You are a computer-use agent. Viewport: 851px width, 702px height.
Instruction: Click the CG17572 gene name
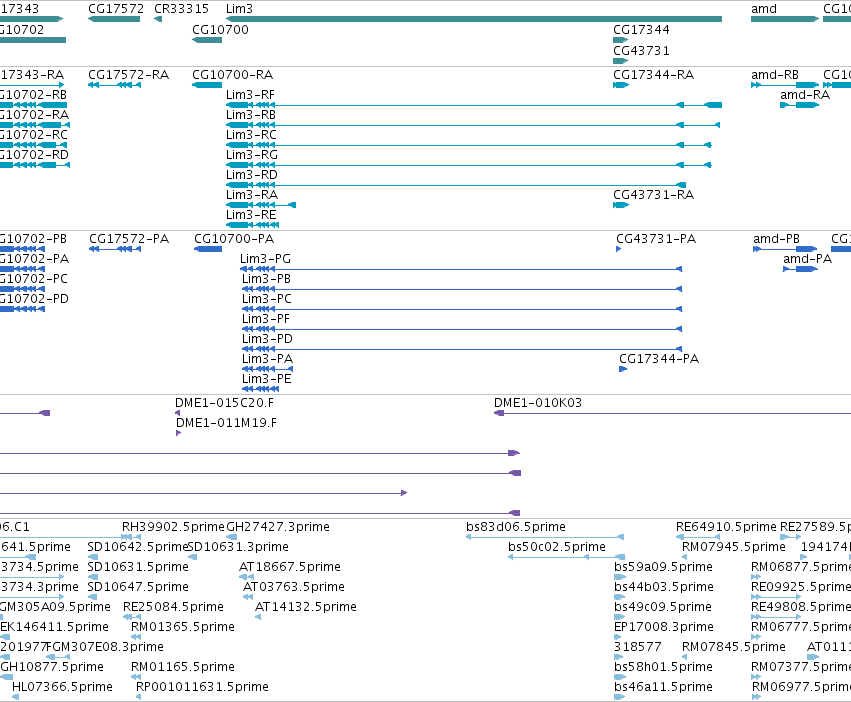(116, 9)
